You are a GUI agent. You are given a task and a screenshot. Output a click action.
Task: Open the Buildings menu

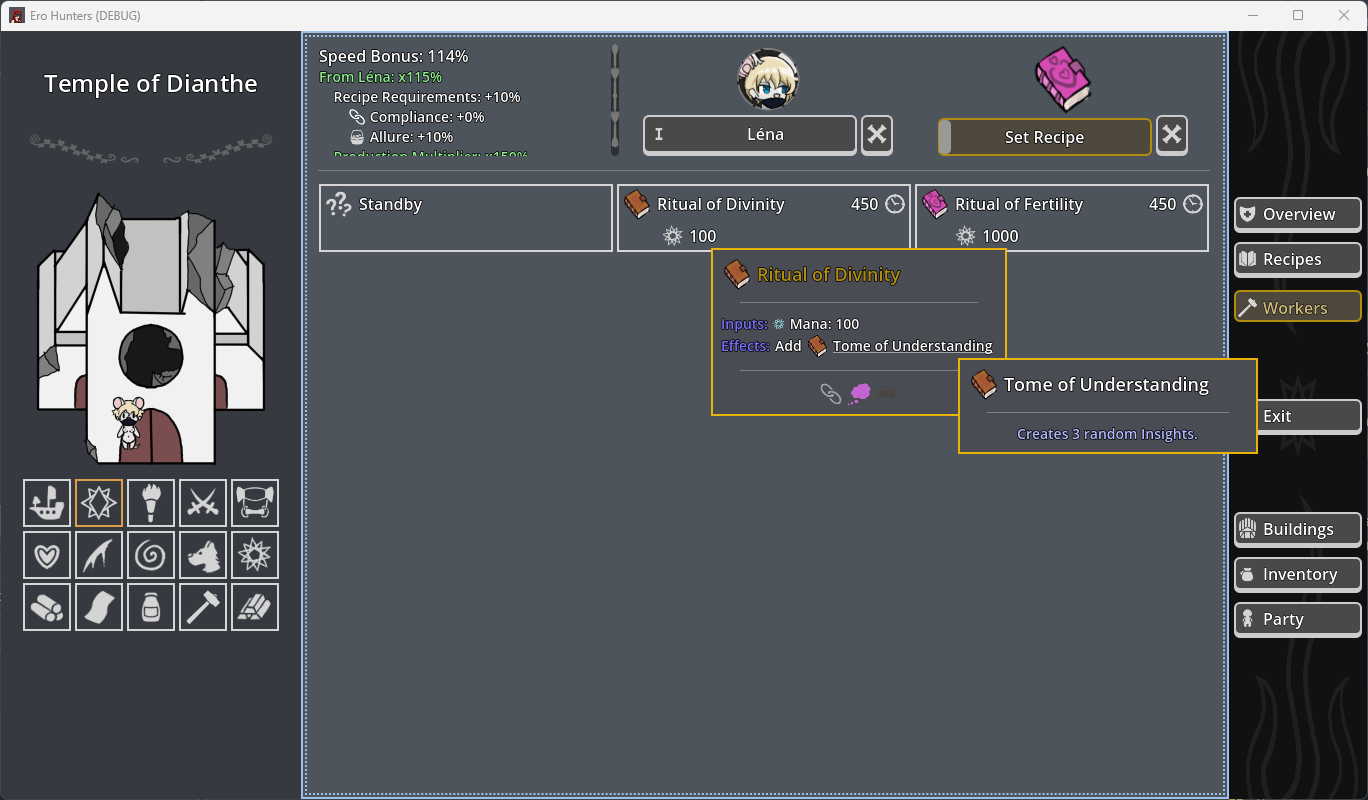(x=1298, y=529)
